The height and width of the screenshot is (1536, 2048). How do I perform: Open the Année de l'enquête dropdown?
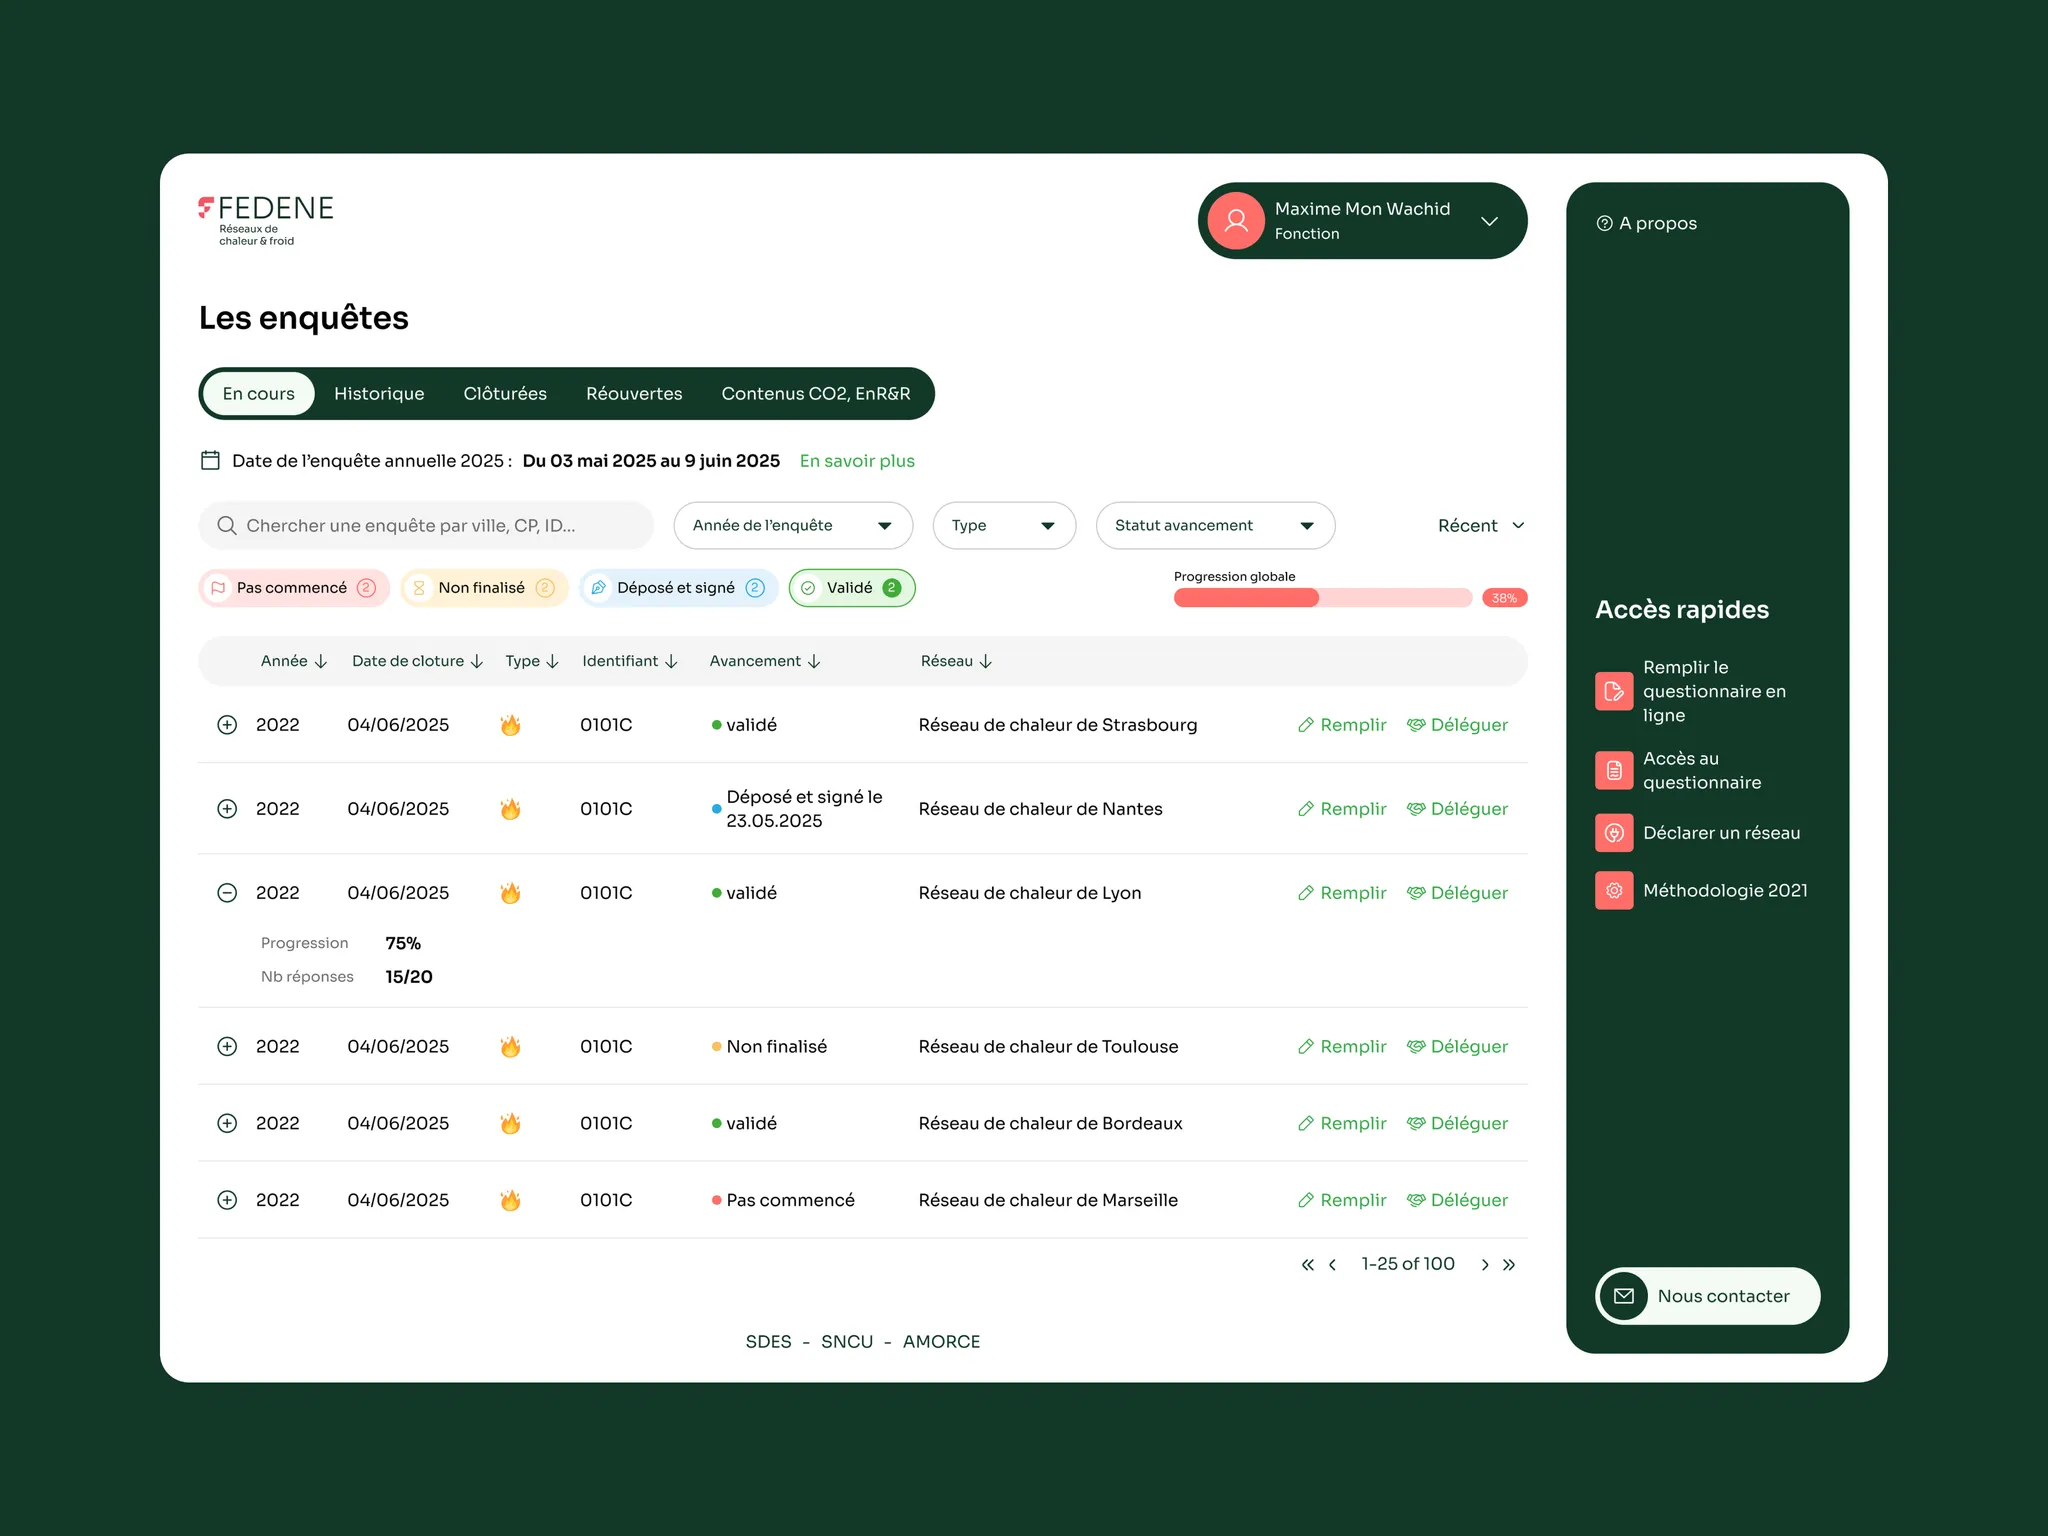[793, 526]
